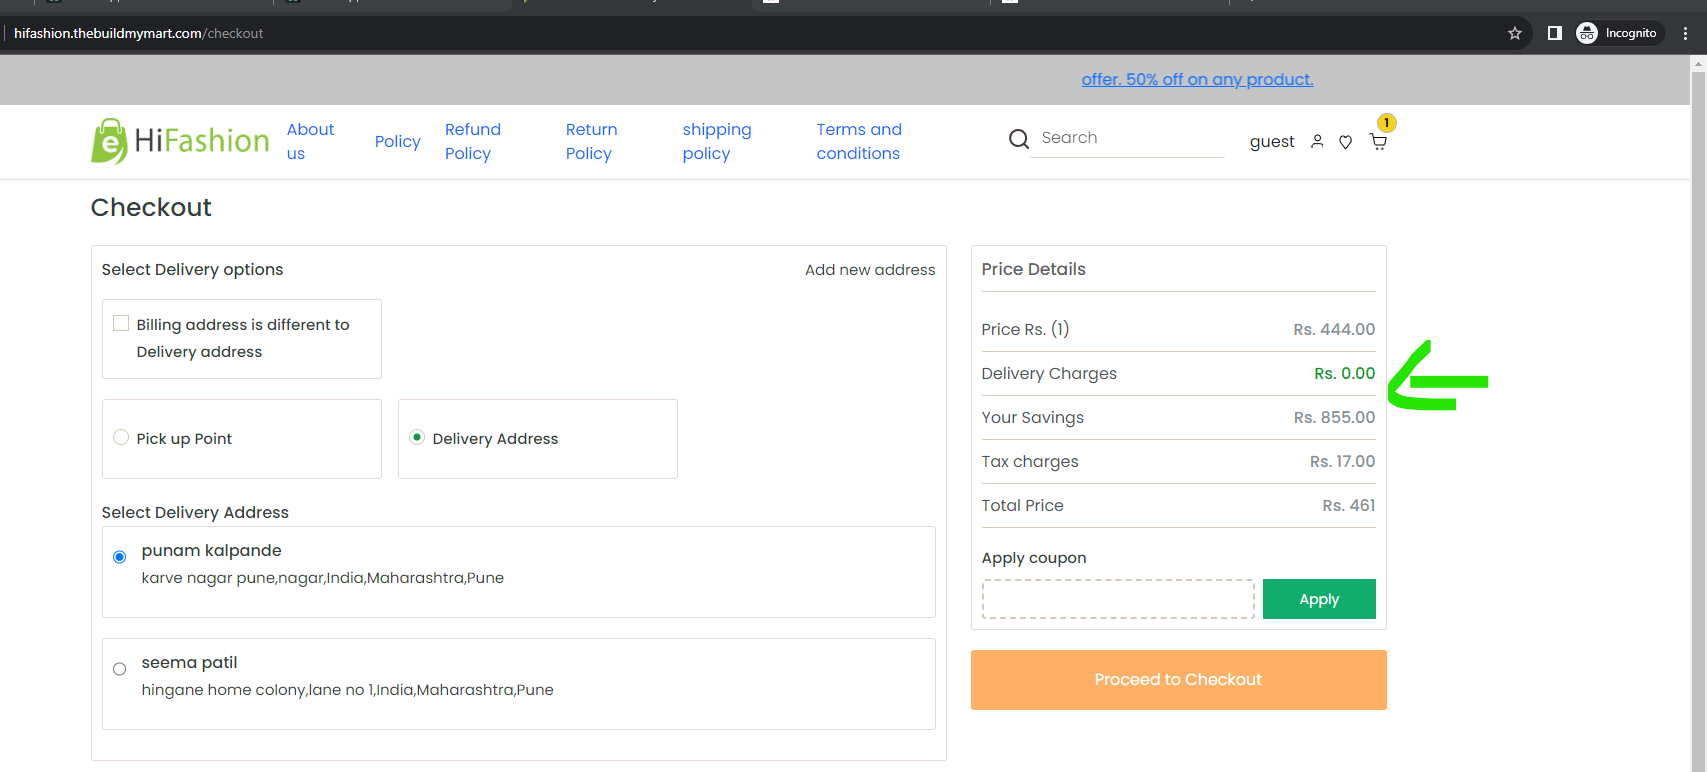Click the 50% off offer link

click(x=1197, y=79)
